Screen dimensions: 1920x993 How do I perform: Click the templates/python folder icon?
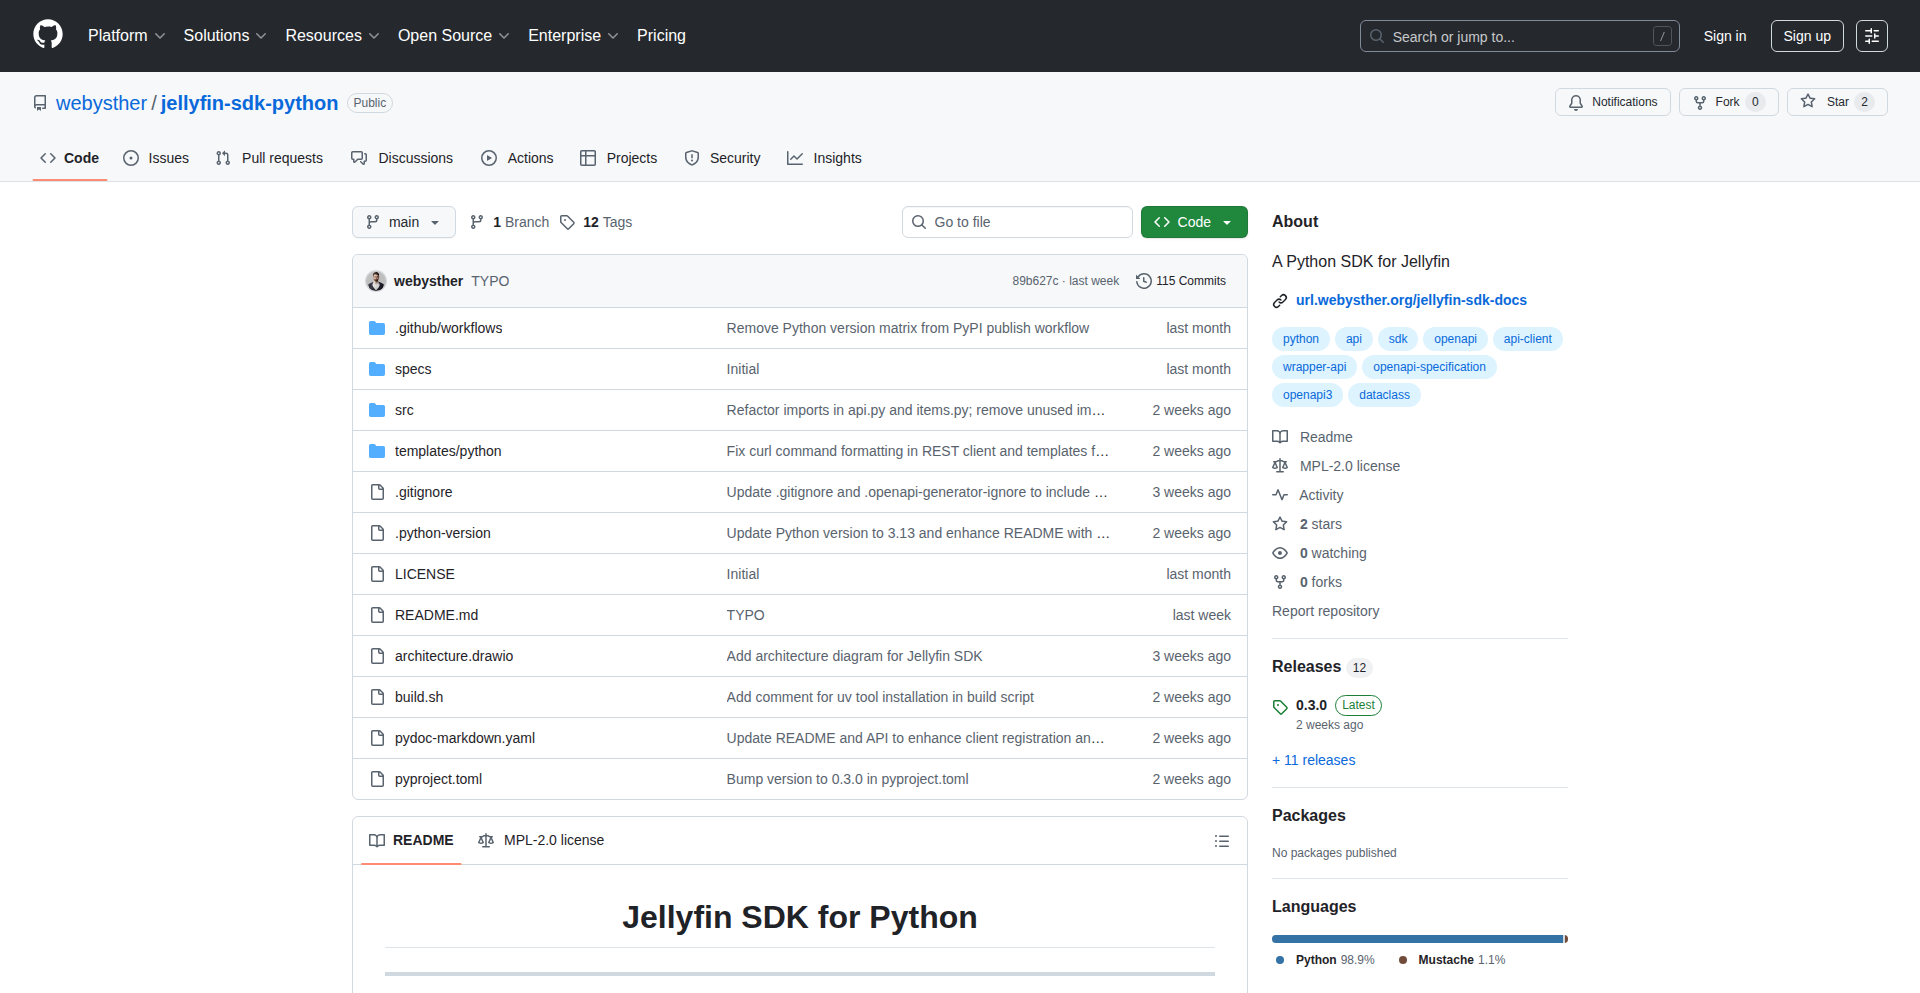[377, 451]
